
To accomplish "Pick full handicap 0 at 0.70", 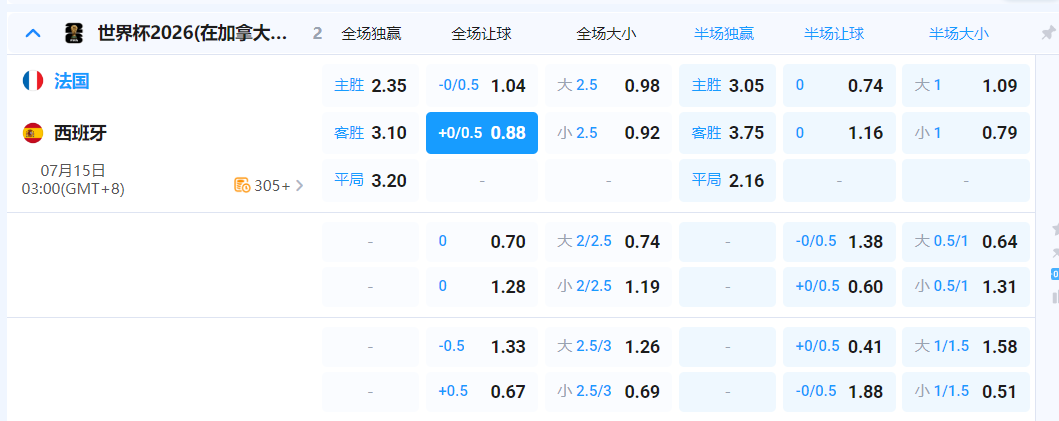I will click(x=482, y=242).
